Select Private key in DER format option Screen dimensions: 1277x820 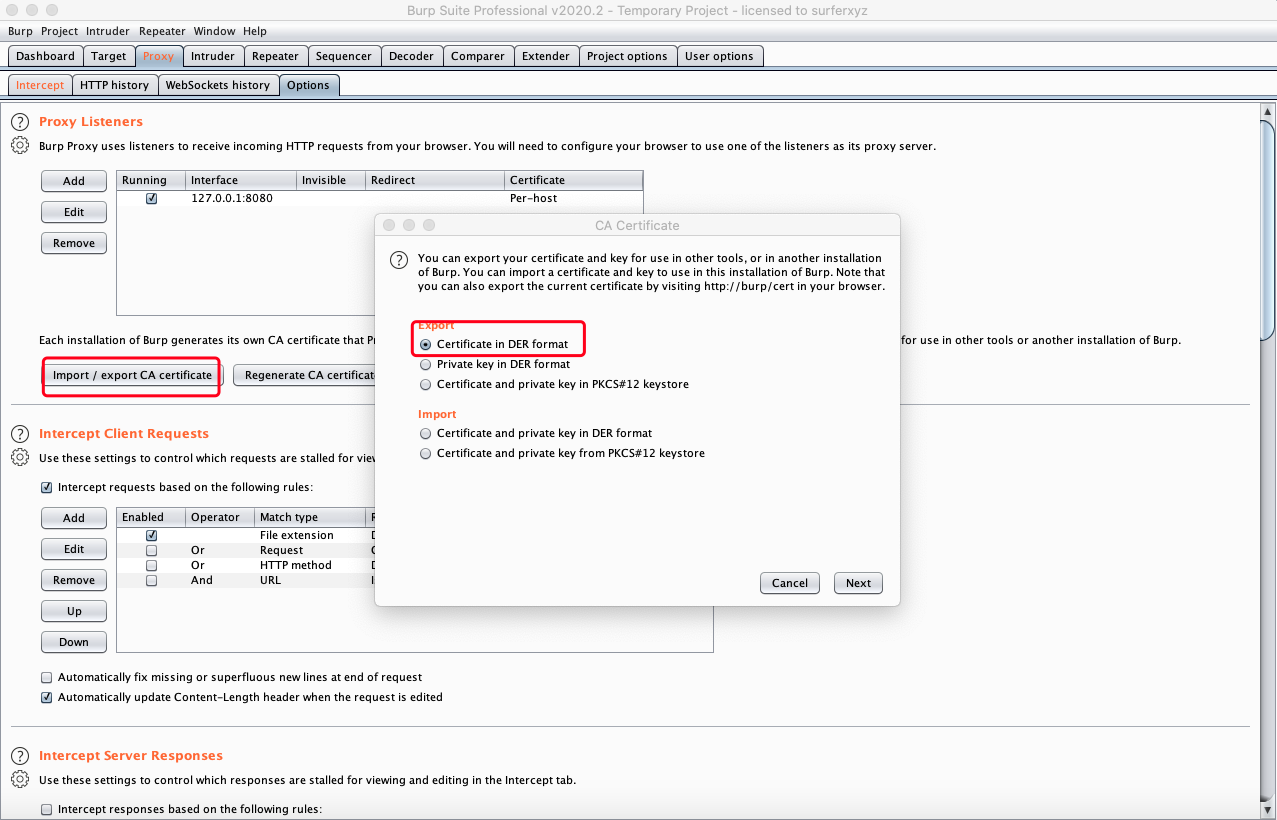426,364
